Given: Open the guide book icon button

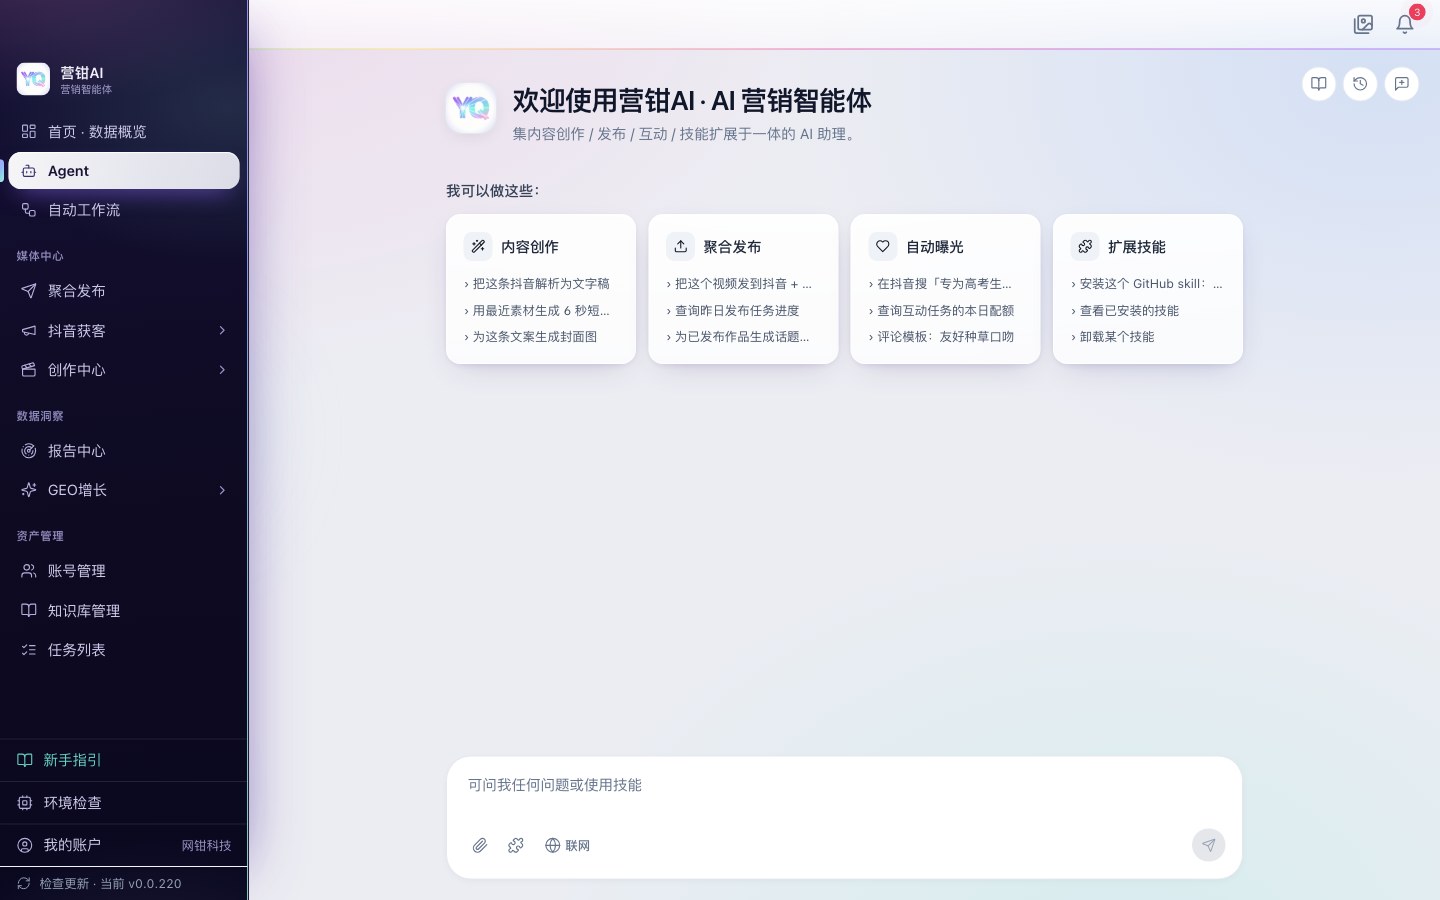Looking at the screenshot, I should tap(1319, 84).
